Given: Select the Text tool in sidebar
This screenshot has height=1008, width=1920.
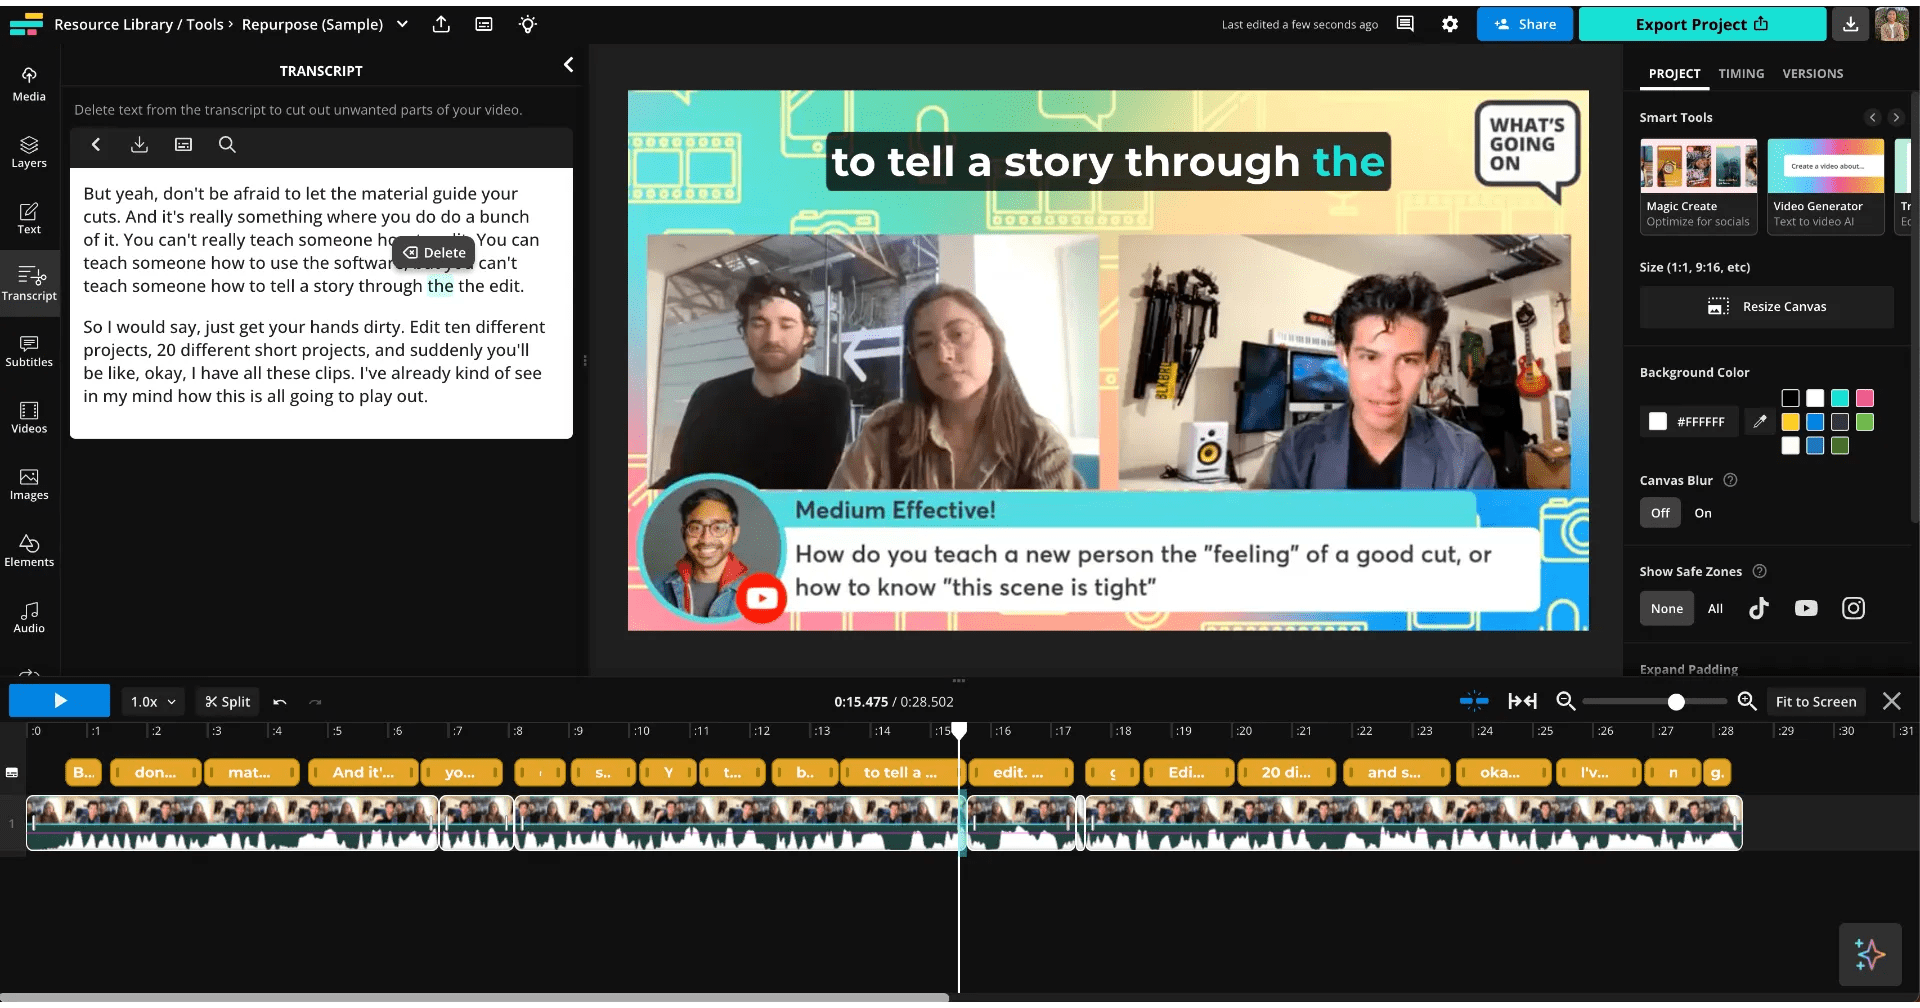Looking at the screenshot, I should 29,218.
